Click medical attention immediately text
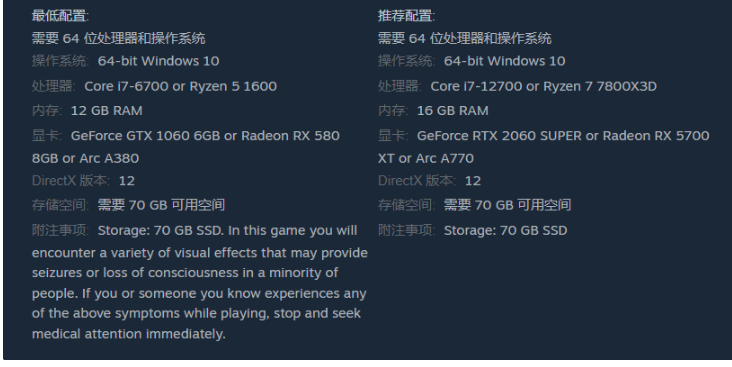The height and width of the screenshot is (367, 732). [x=128, y=334]
